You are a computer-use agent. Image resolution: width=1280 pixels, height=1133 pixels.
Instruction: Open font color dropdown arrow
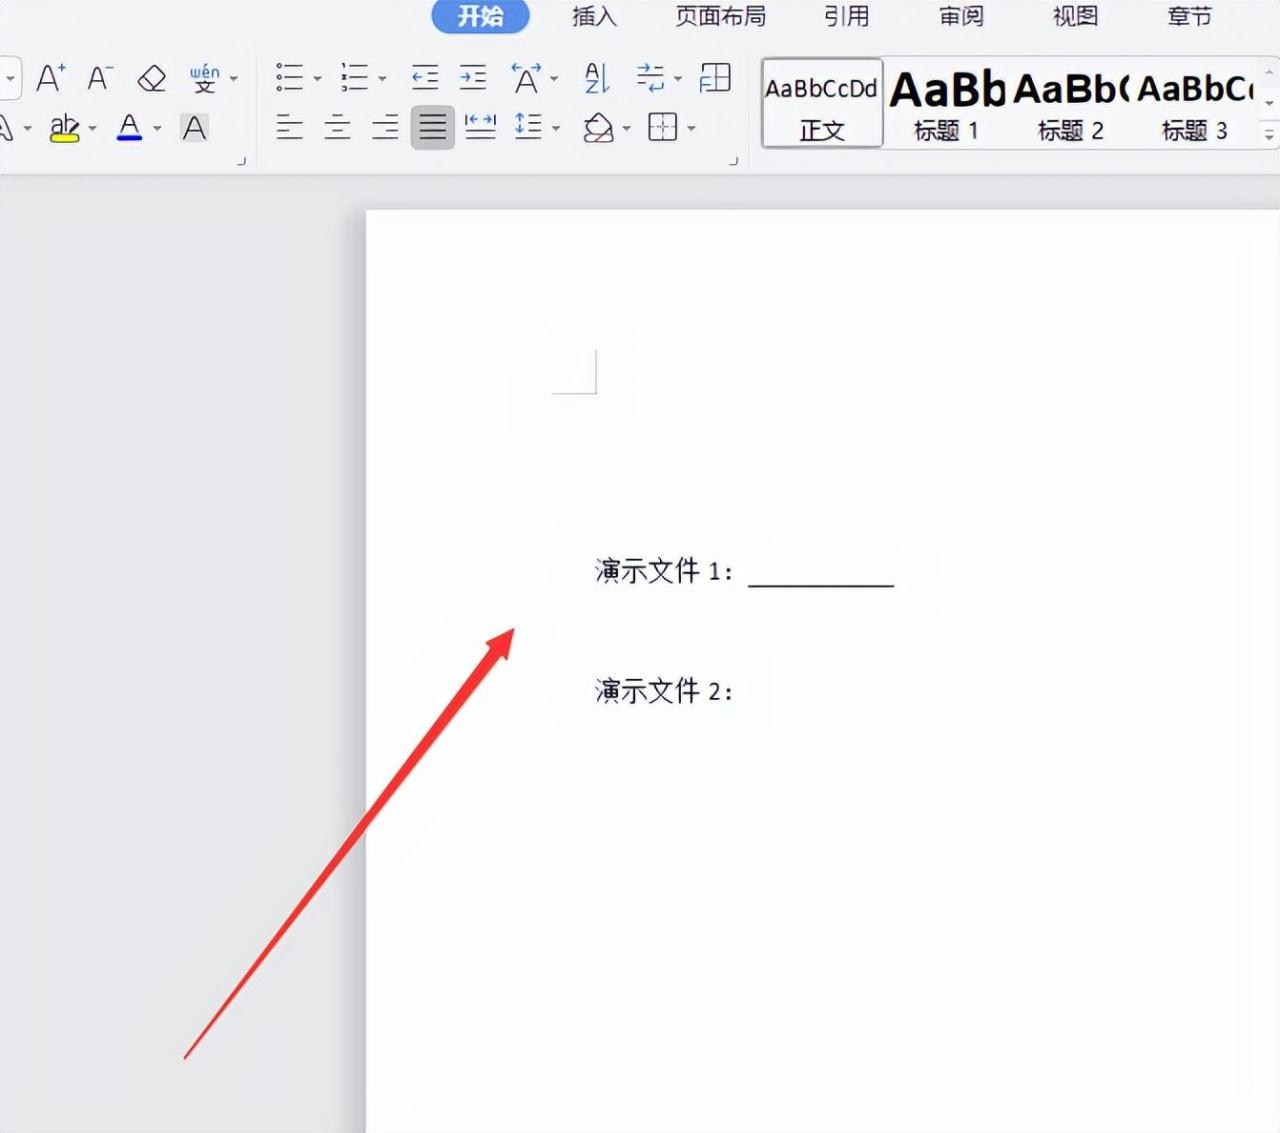[157, 128]
